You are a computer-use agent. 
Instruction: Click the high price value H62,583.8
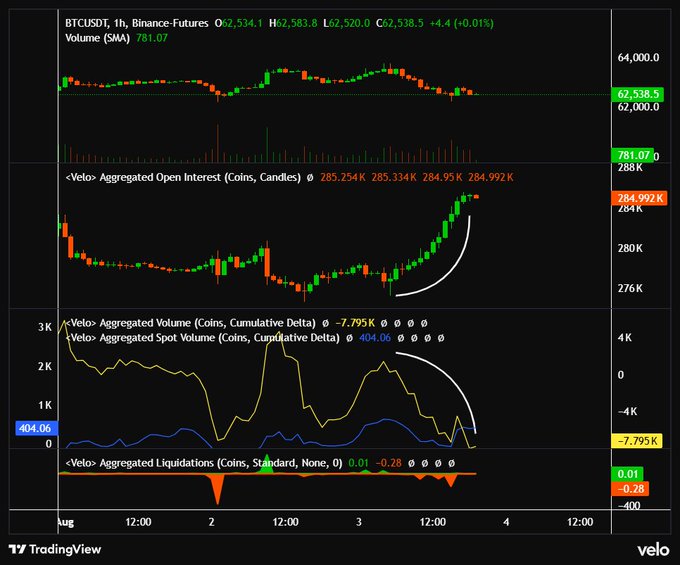coord(293,23)
